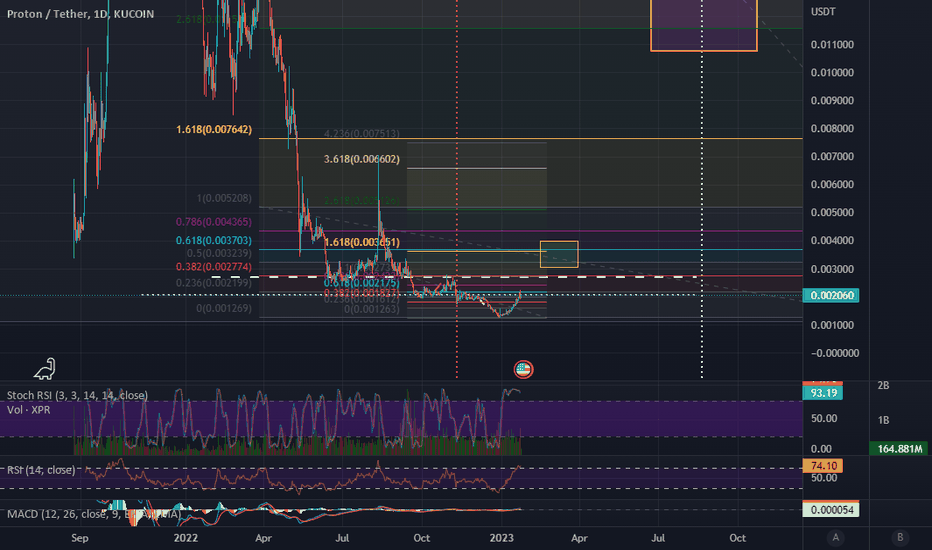Select the Fibonacci label 0(0.001269)

coord(224,309)
